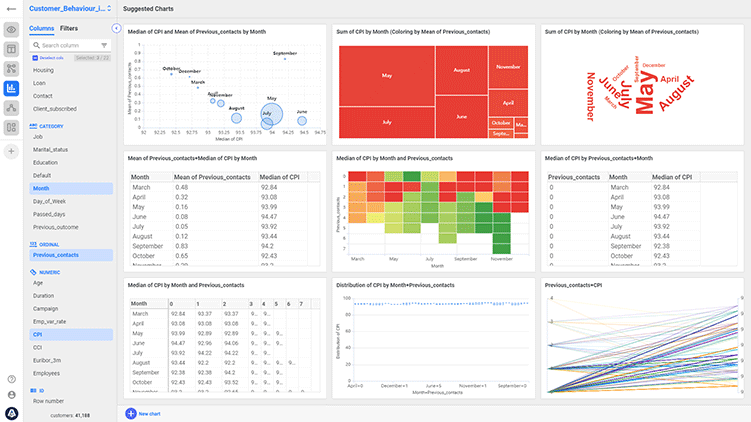Click the Suggested Charts heading

(148, 9)
